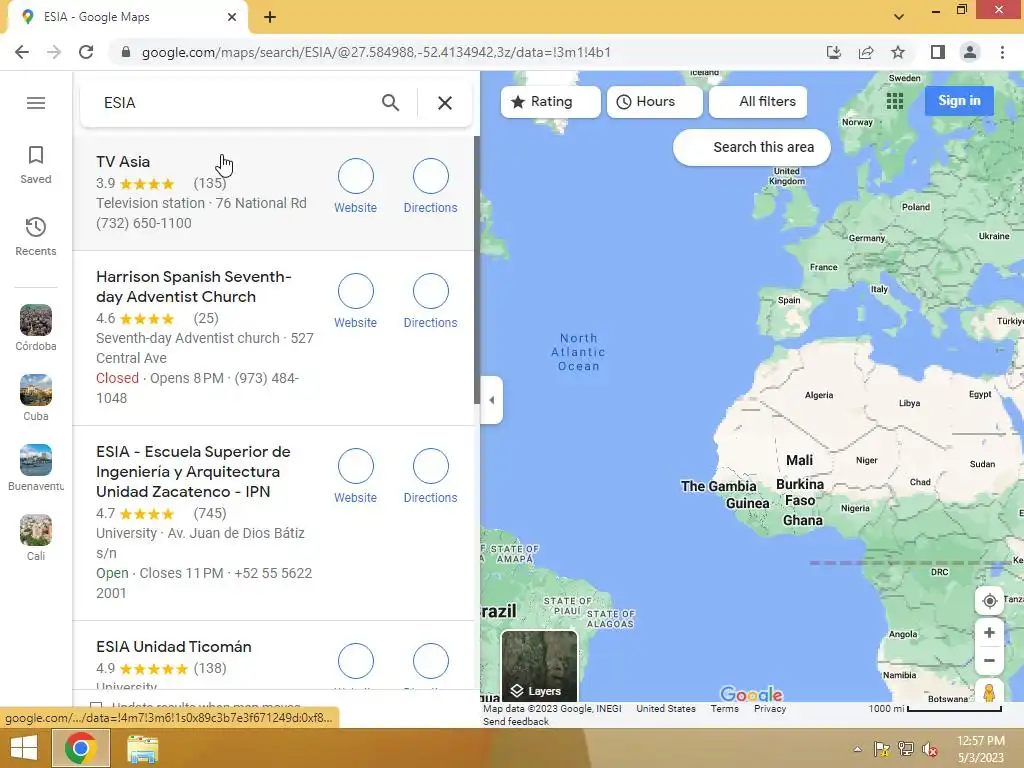Click the Chrome taskbar icon
Screen dimensions: 1024x768
pyautogui.click(x=80, y=748)
